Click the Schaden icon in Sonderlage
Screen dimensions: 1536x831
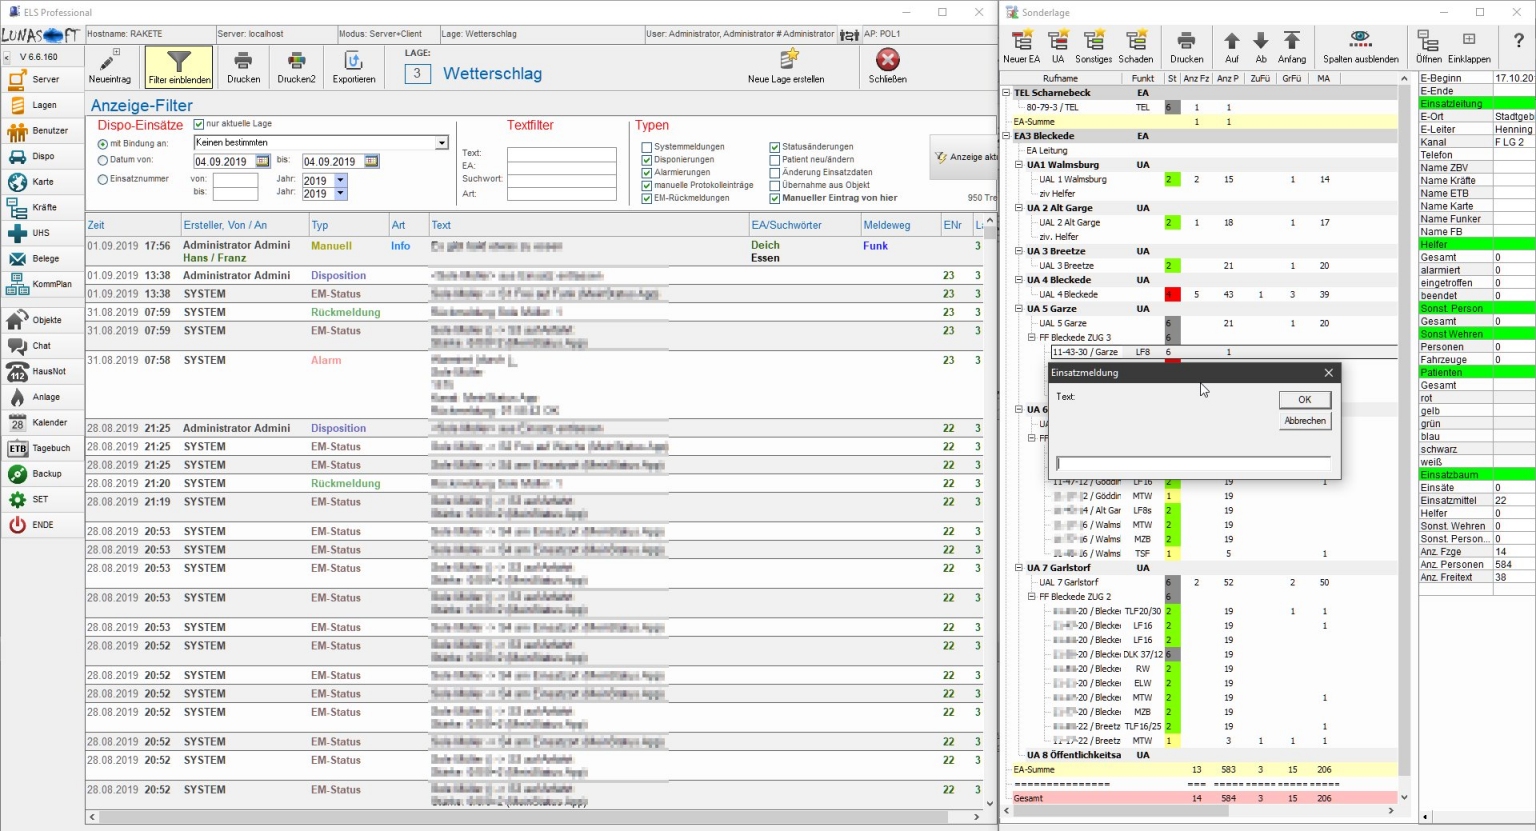click(1136, 41)
